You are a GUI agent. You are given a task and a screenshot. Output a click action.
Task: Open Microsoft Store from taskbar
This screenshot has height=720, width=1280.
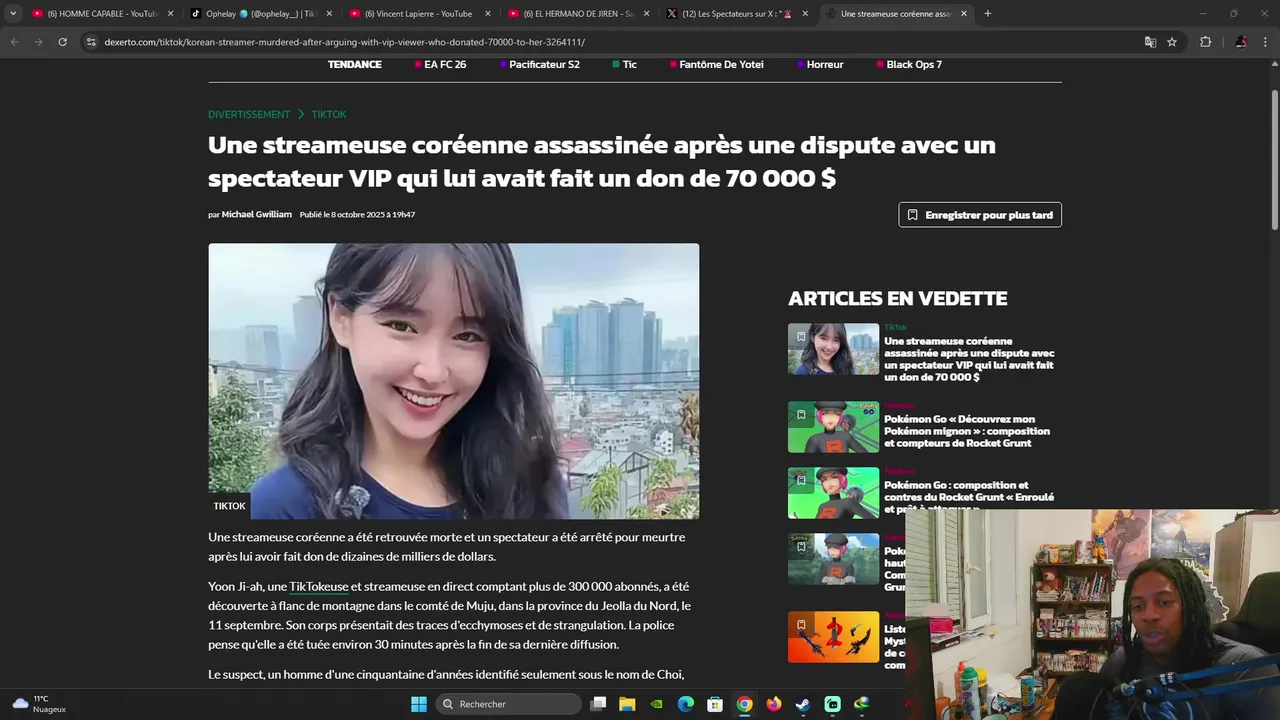coord(715,704)
